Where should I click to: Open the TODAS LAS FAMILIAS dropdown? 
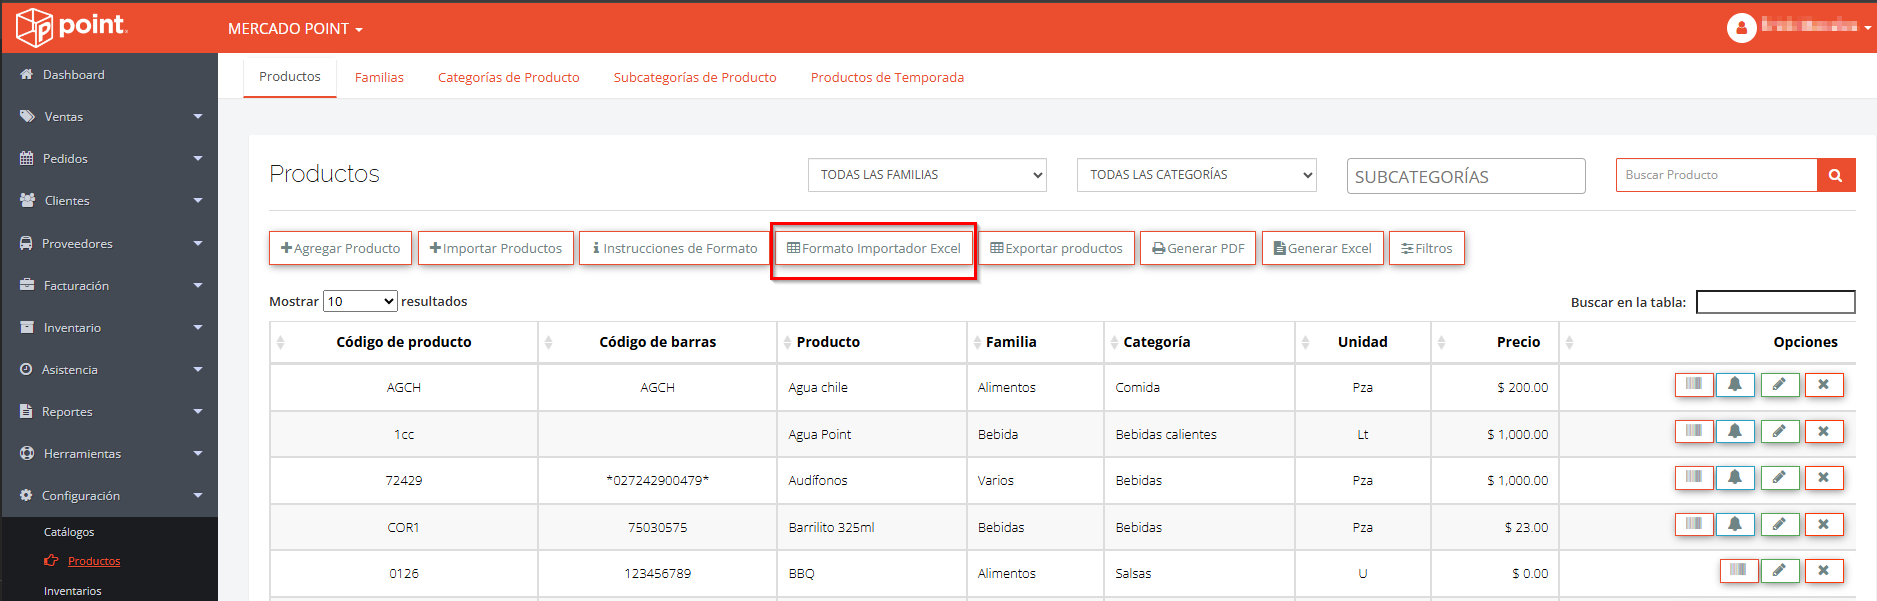926,175
